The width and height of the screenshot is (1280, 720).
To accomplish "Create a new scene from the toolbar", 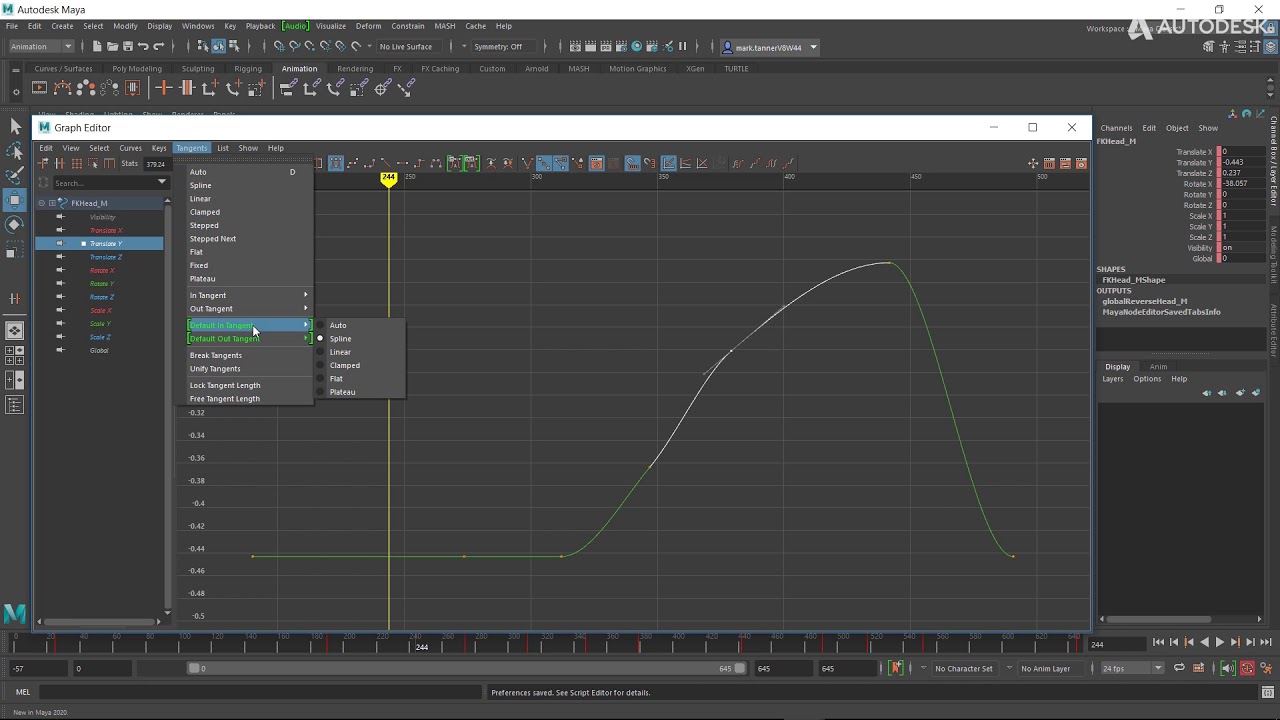I will (97, 47).
